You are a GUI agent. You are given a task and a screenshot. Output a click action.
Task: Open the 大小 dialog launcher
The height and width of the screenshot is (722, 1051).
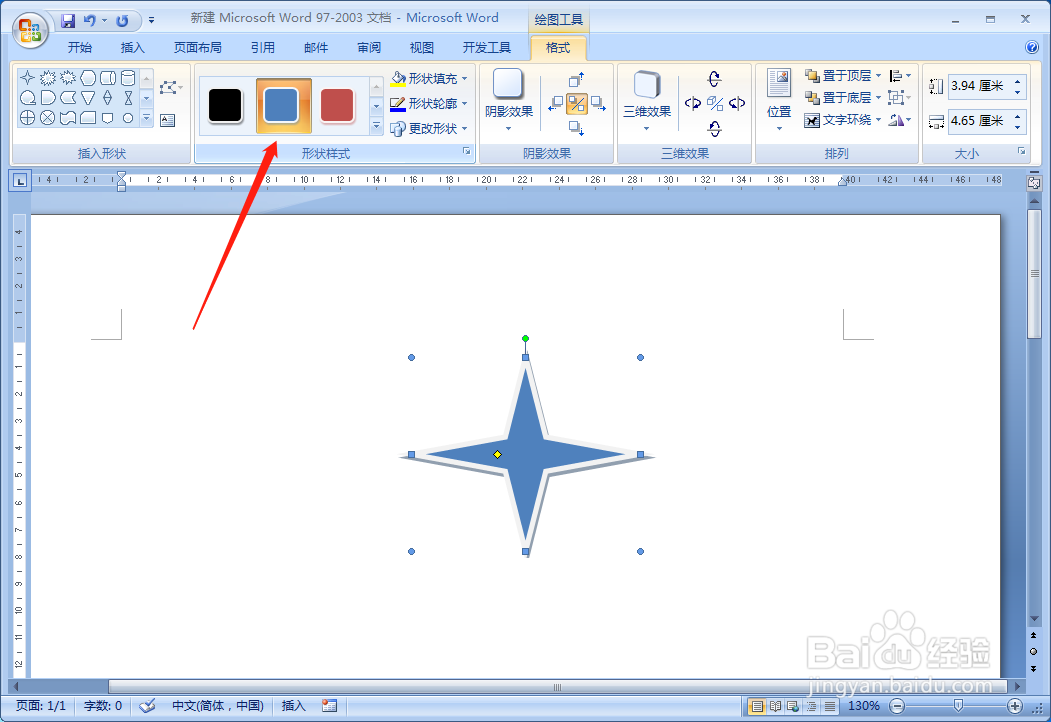coord(1022,152)
